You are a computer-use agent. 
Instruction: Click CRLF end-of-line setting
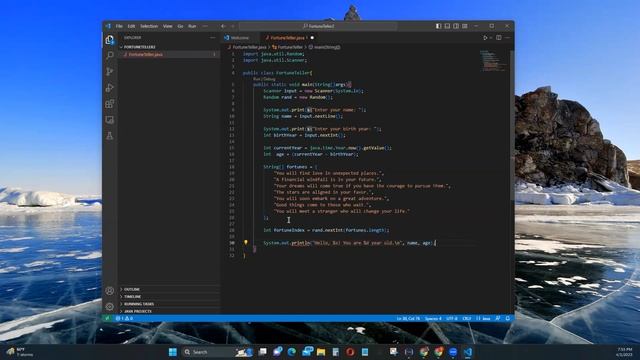point(467,318)
